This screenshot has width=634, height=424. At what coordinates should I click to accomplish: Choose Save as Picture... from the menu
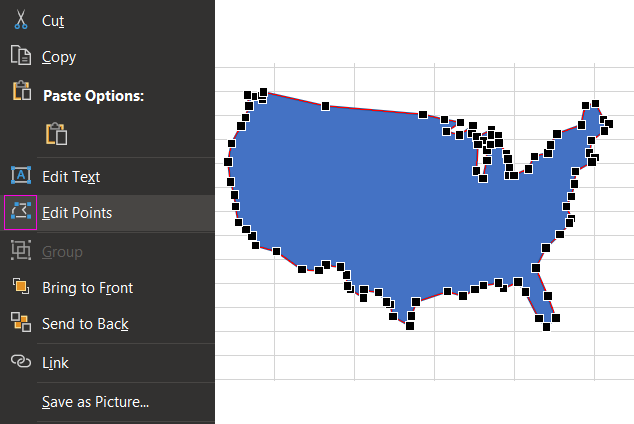[96, 402]
